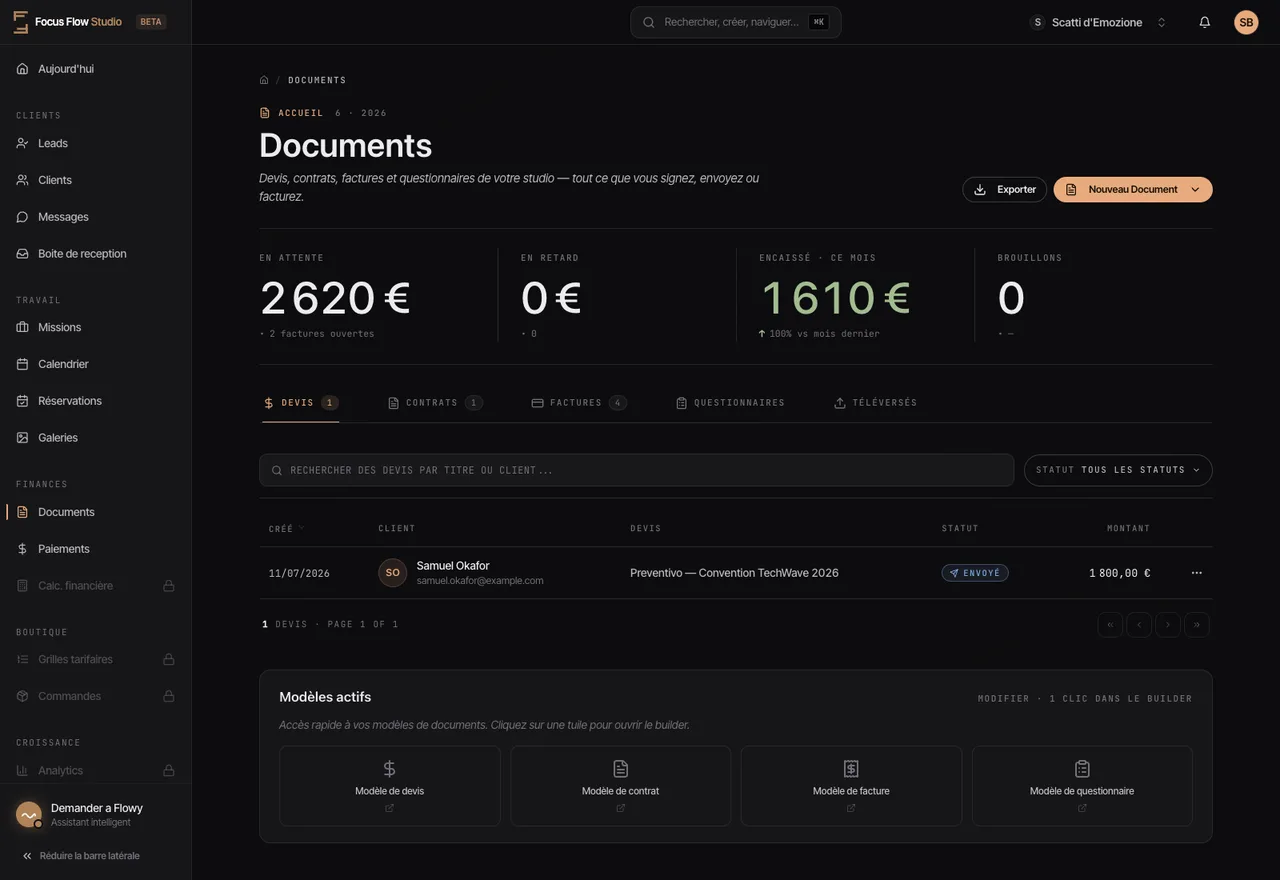Click the global search field
This screenshot has width=1280, height=880.
coord(736,22)
